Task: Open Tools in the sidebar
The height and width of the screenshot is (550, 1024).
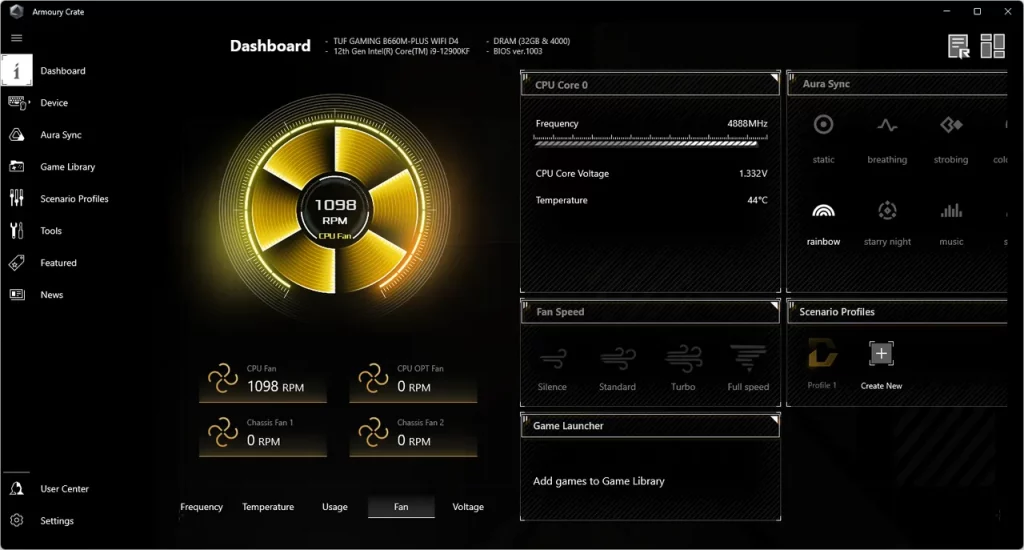Action: 51,231
